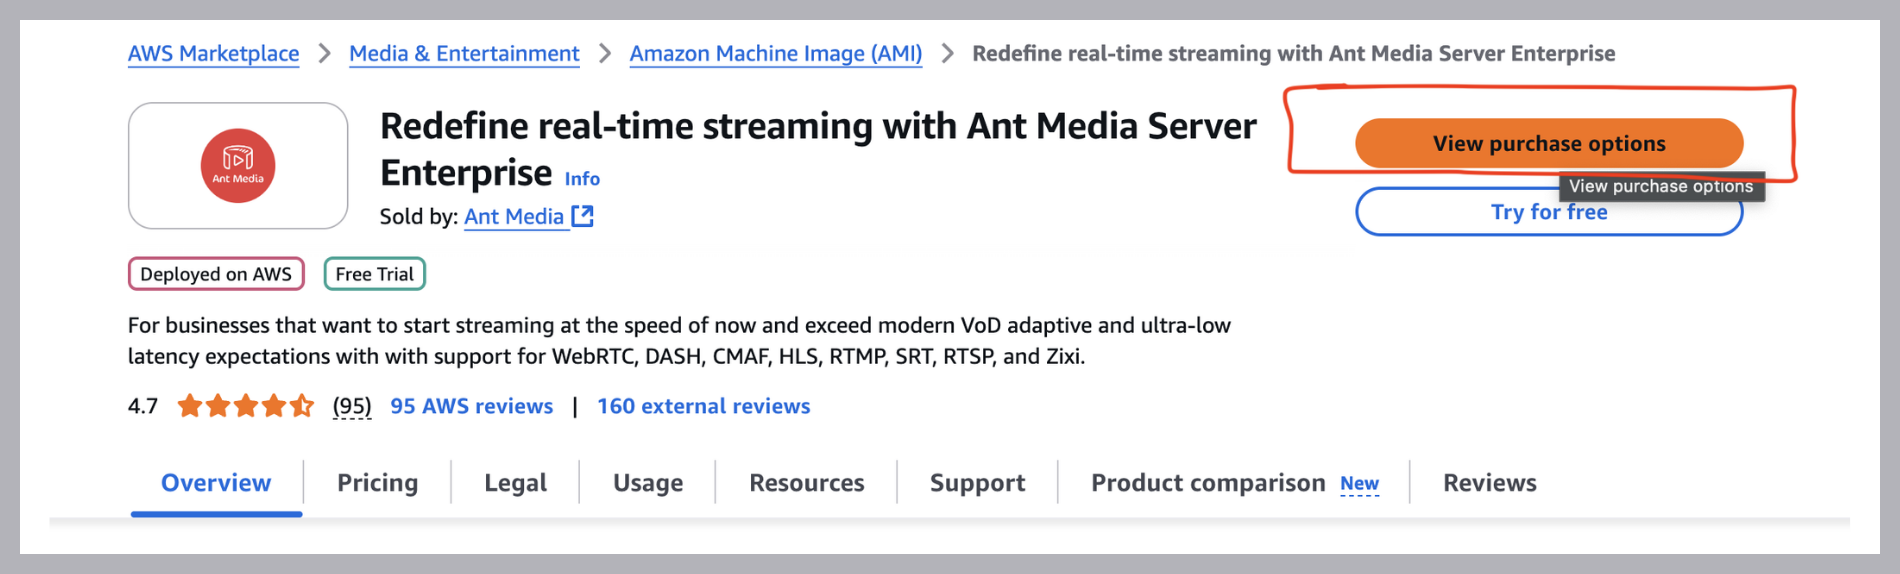This screenshot has height=574, width=1900.
Task: Go to the Reviews tab
Action: (1490, 483)
